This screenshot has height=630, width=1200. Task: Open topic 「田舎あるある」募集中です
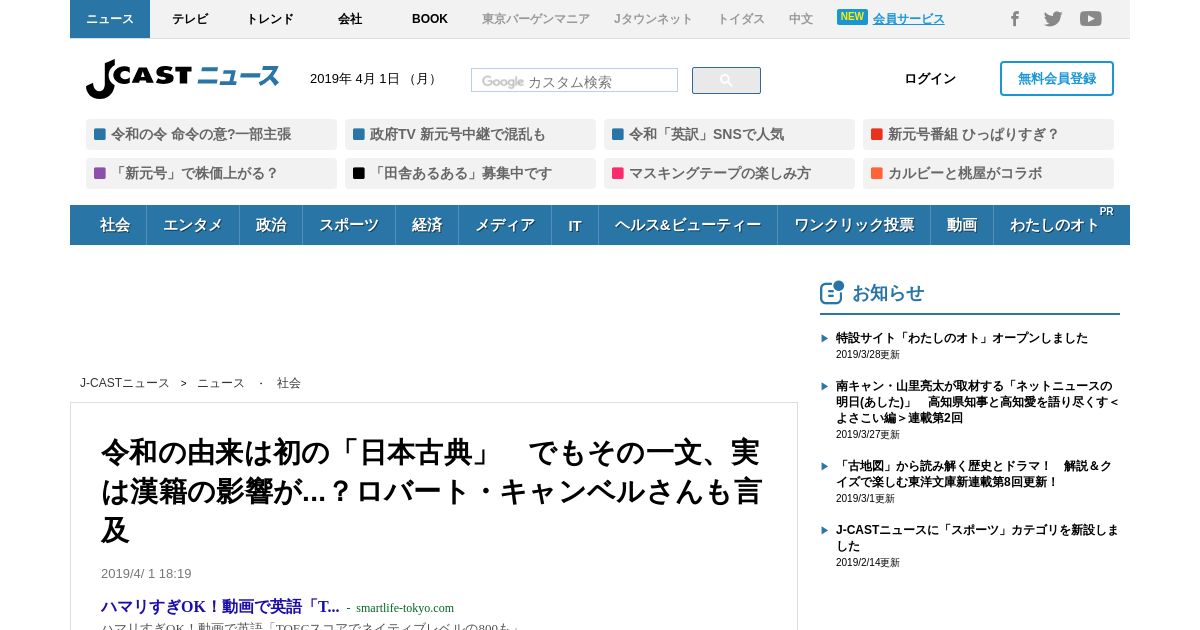(x=470, y=173)
